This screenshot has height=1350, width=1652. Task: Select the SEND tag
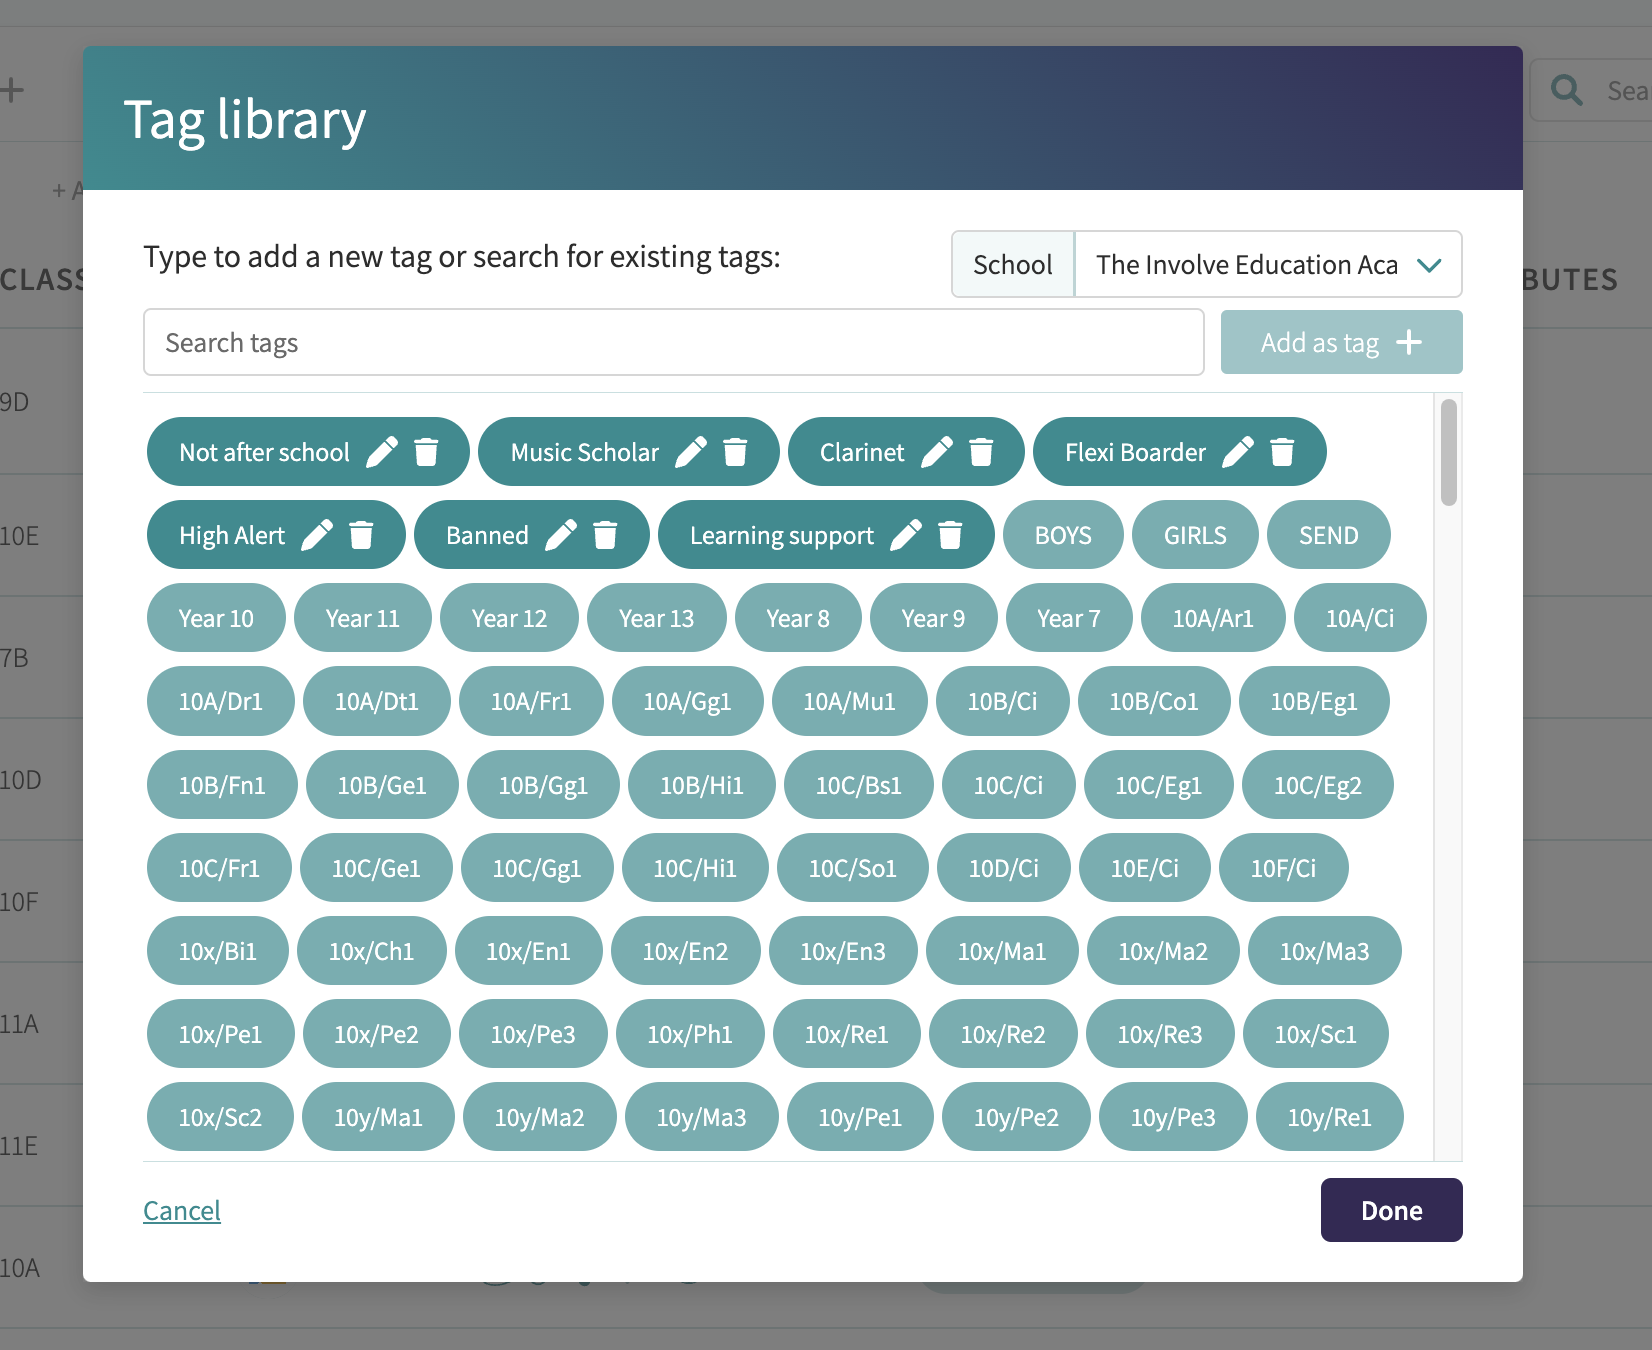(1328, 535)
